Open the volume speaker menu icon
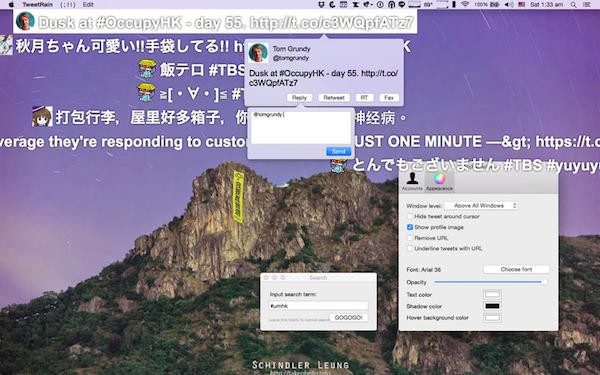Screen dimensions: 600x375 pos(509,5)
